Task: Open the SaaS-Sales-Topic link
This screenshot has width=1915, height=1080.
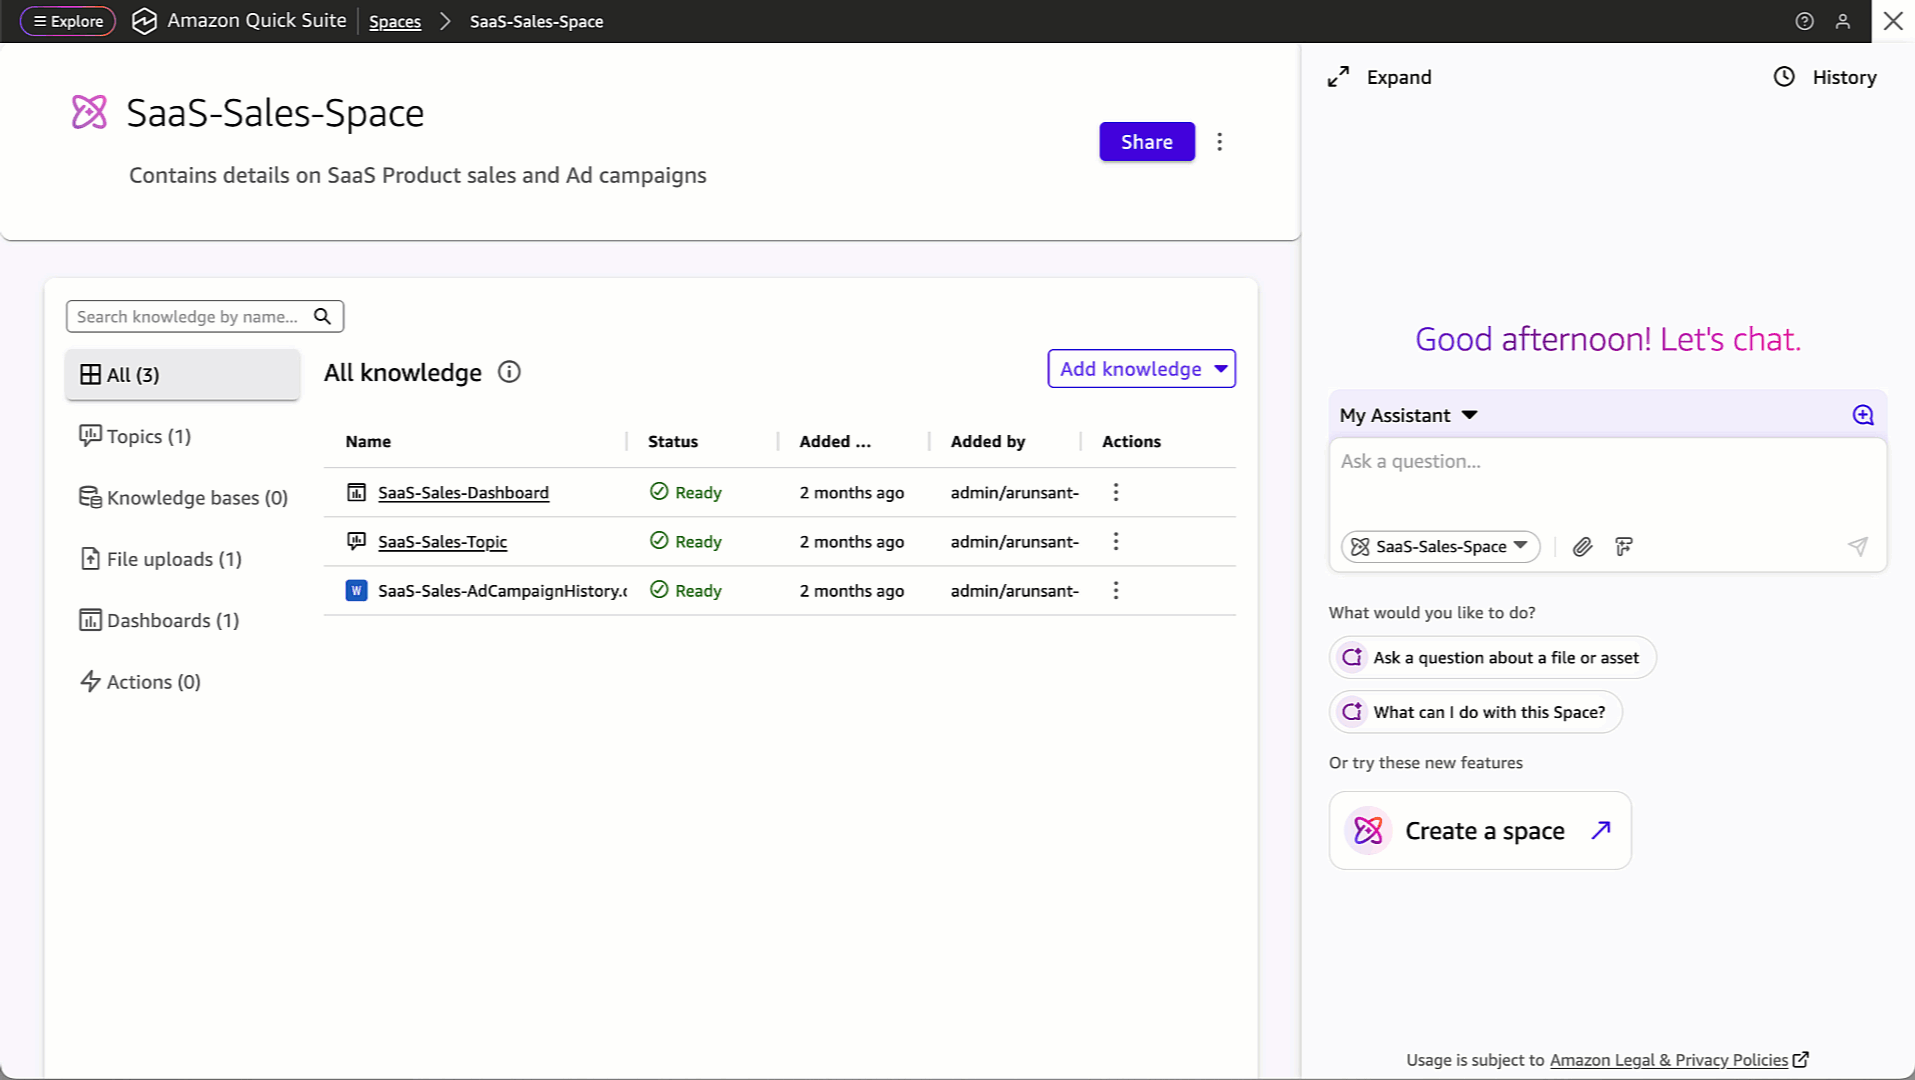Action: (442, 541)
